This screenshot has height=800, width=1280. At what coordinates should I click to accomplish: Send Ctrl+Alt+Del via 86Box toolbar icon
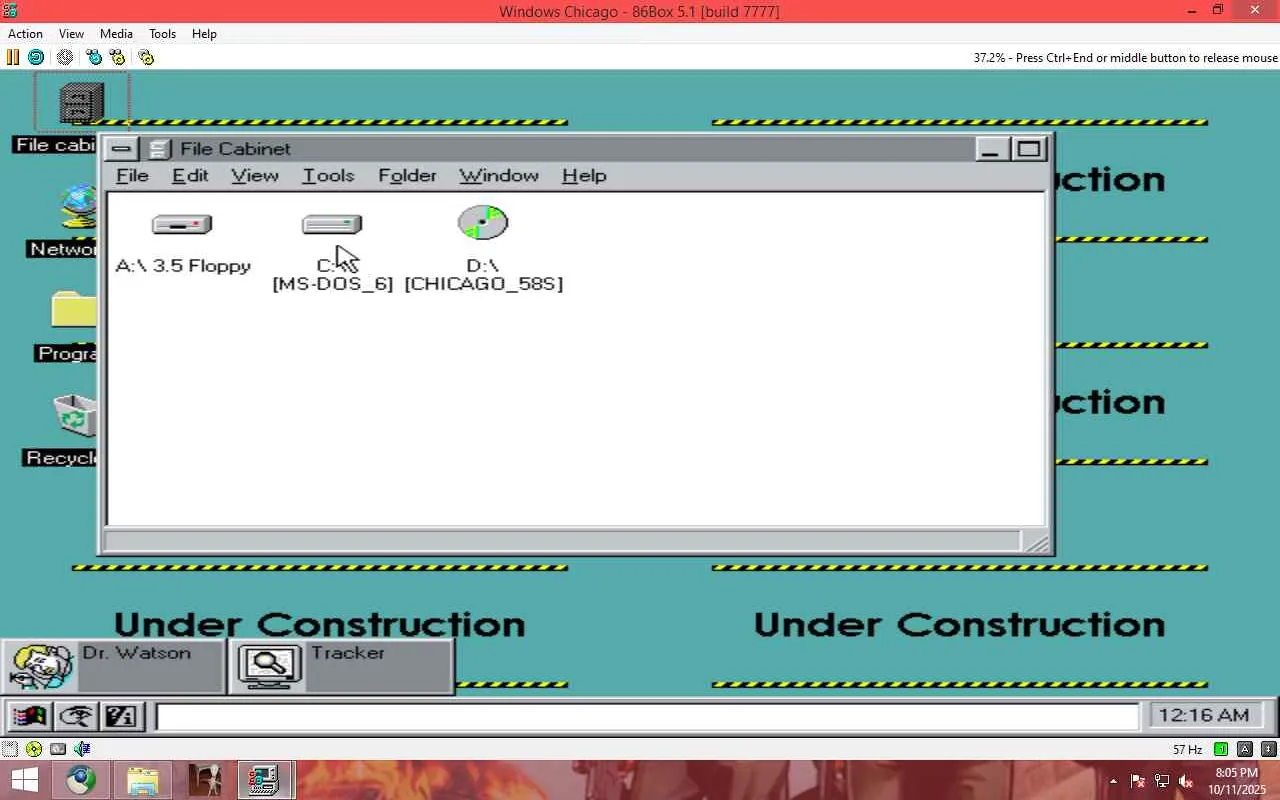(94, 57)
